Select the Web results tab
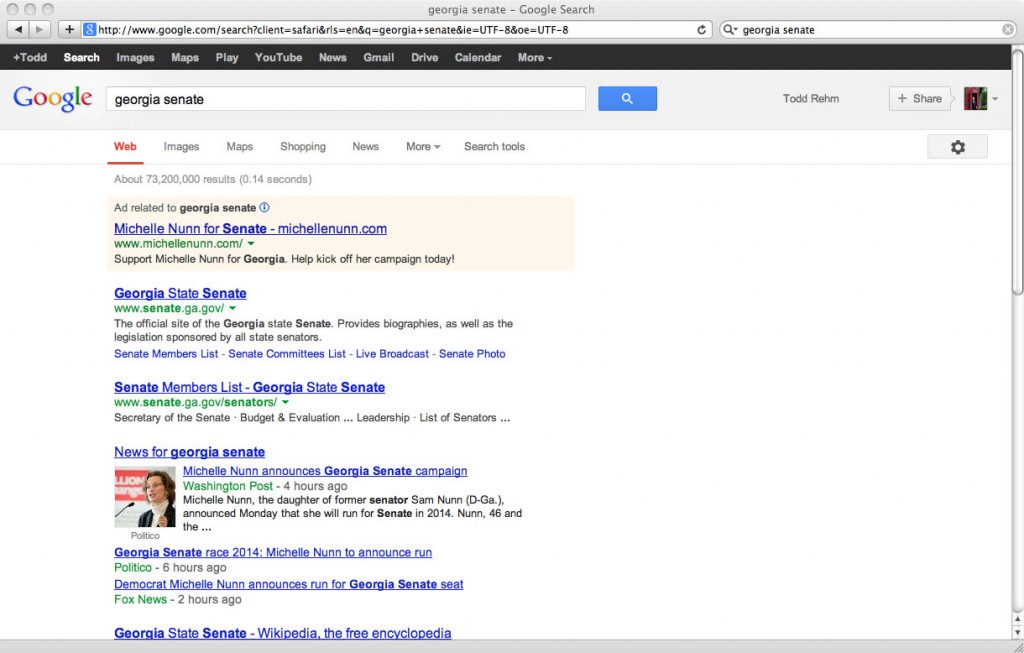 [125, 146]
